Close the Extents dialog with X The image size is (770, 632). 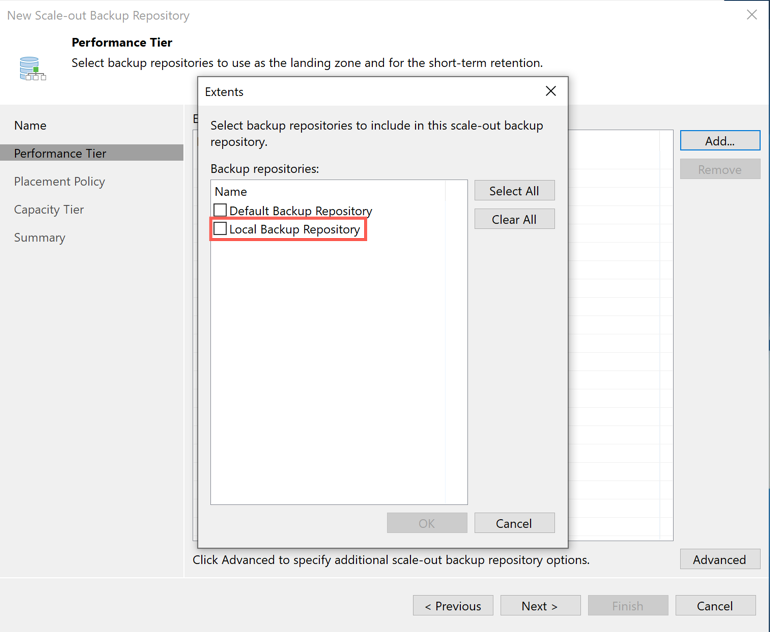(550, 91)
